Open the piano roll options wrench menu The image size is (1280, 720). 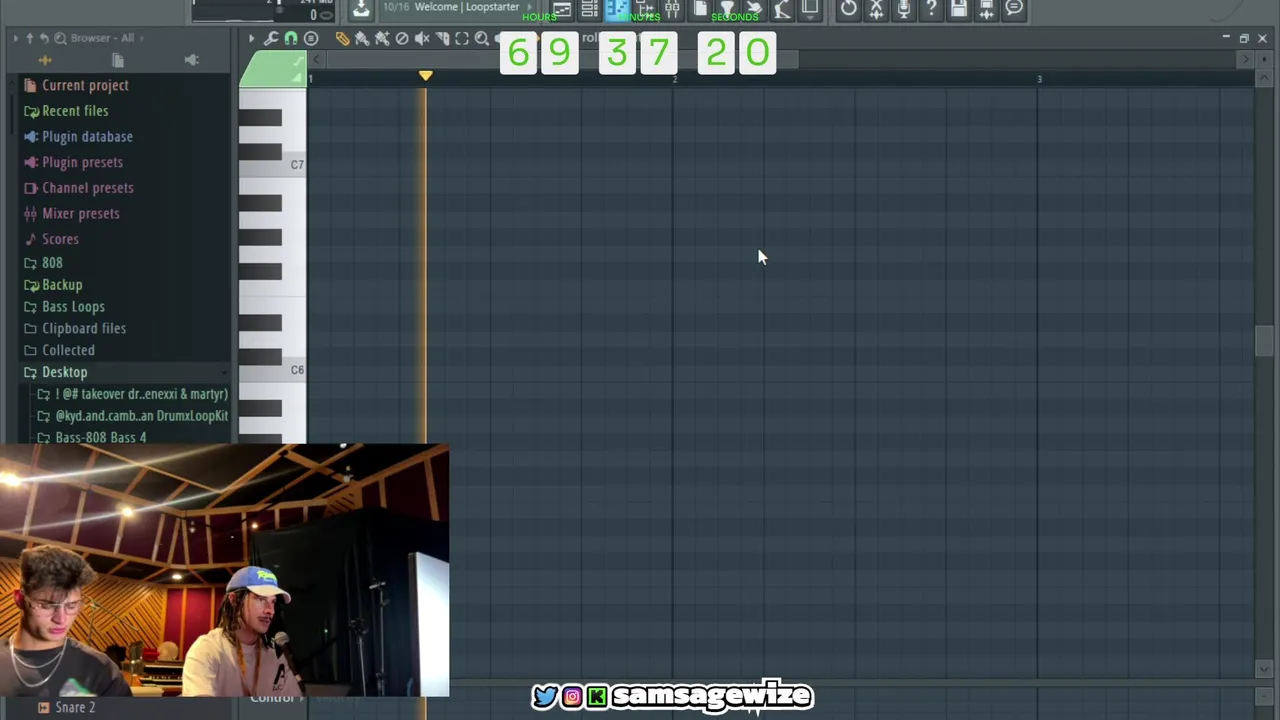tap(271, 39)
